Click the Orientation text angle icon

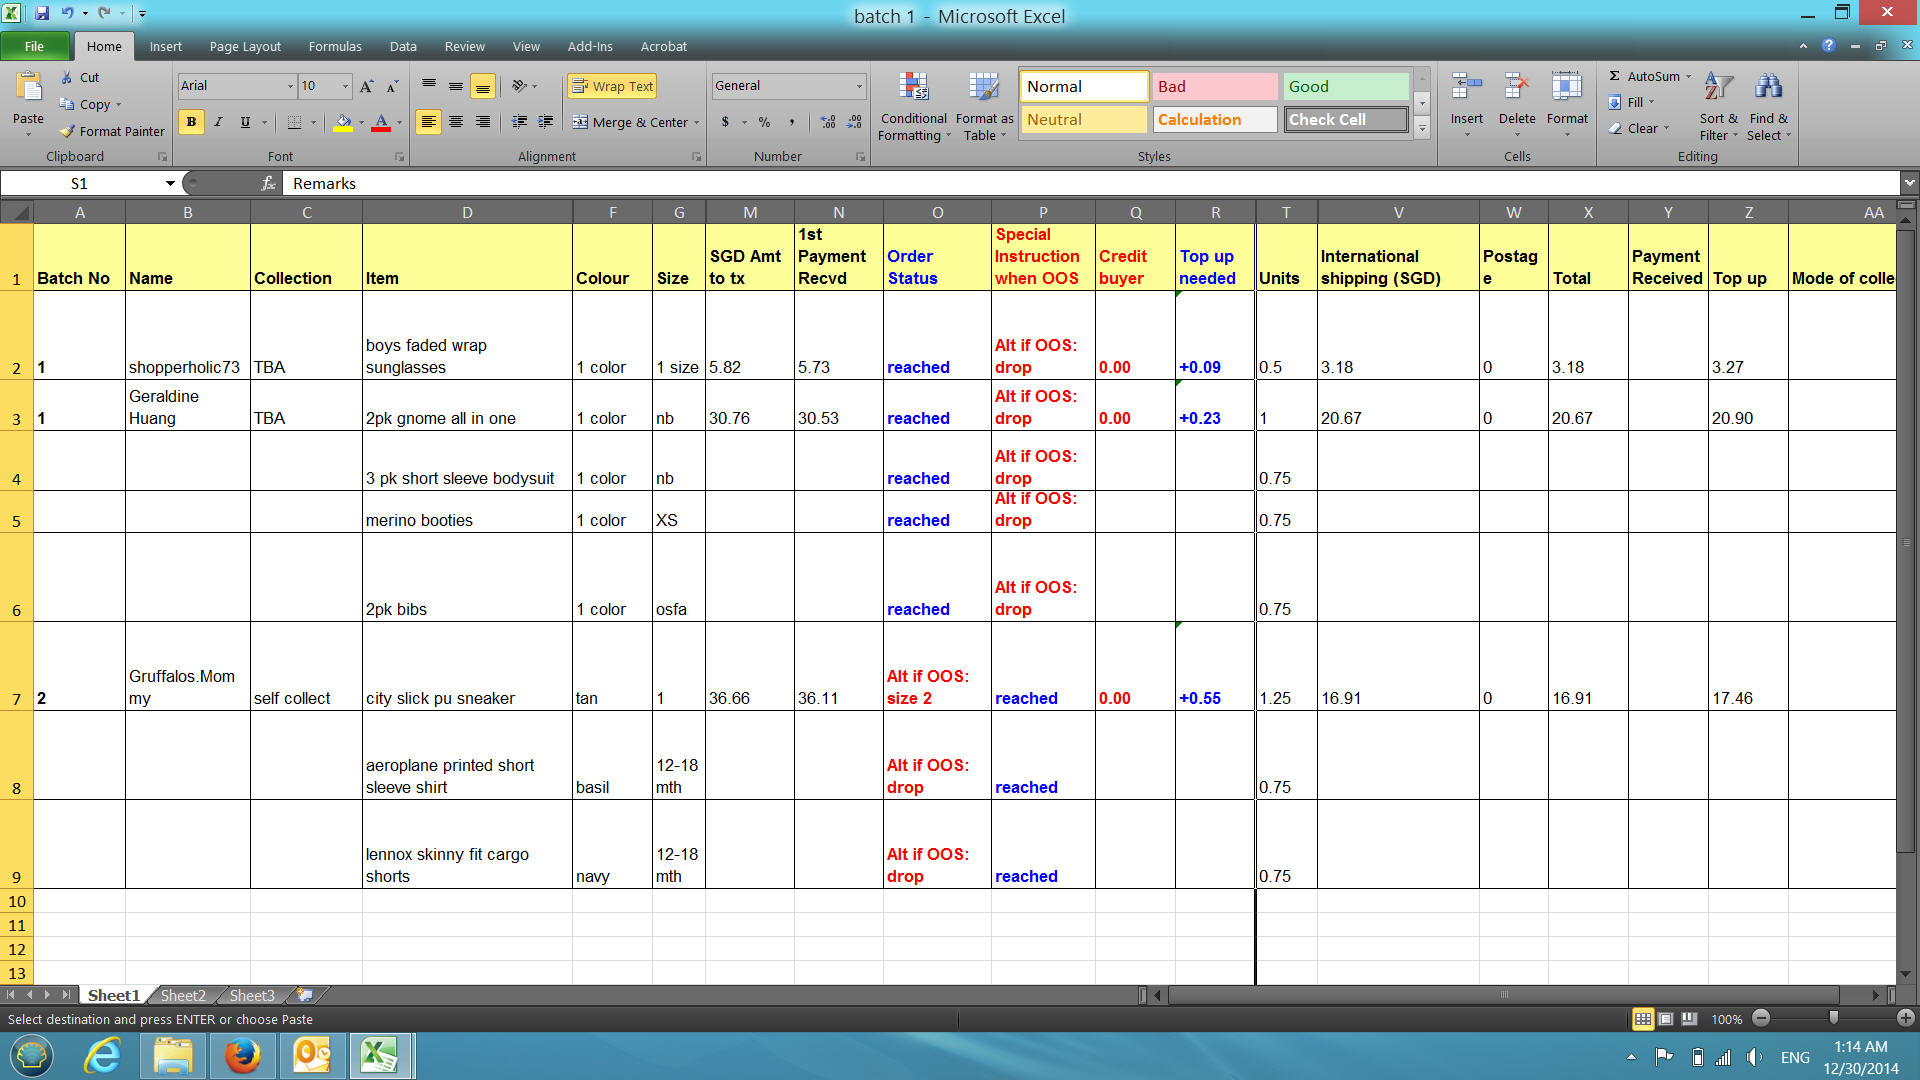pos(519,86)
